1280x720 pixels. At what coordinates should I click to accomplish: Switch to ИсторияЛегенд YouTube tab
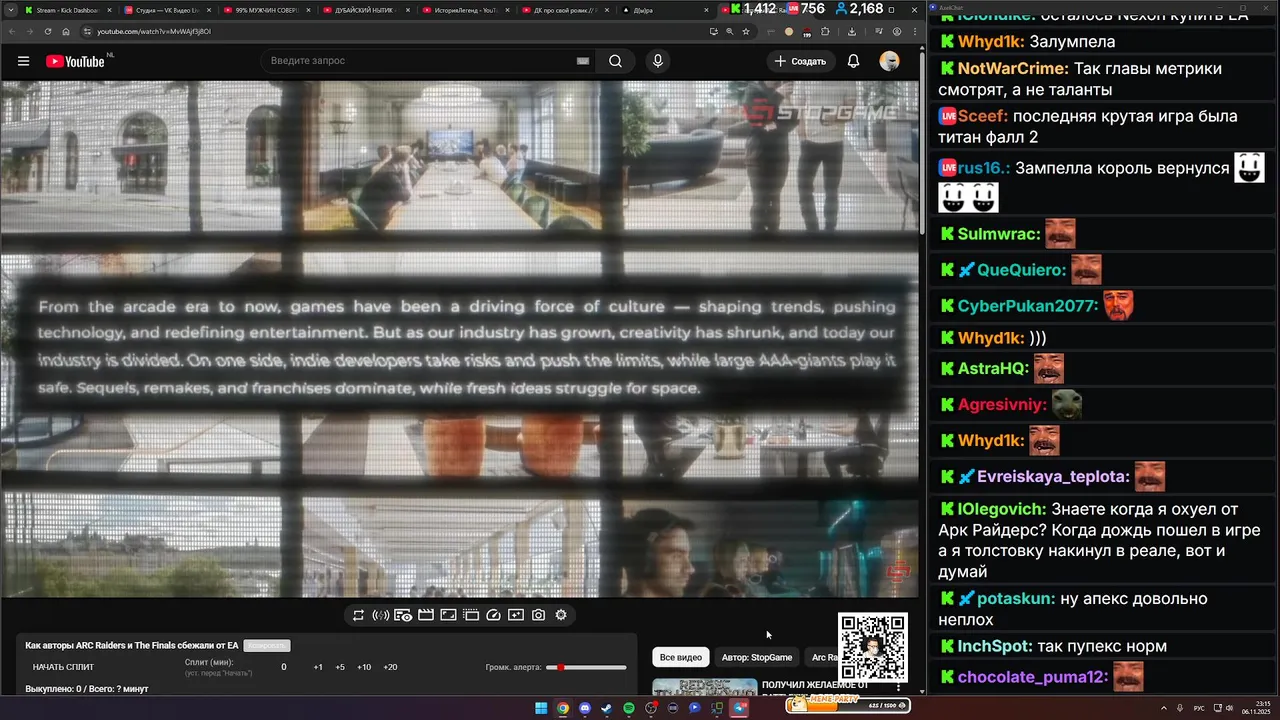pyautogui.click(x=465, y=10)
